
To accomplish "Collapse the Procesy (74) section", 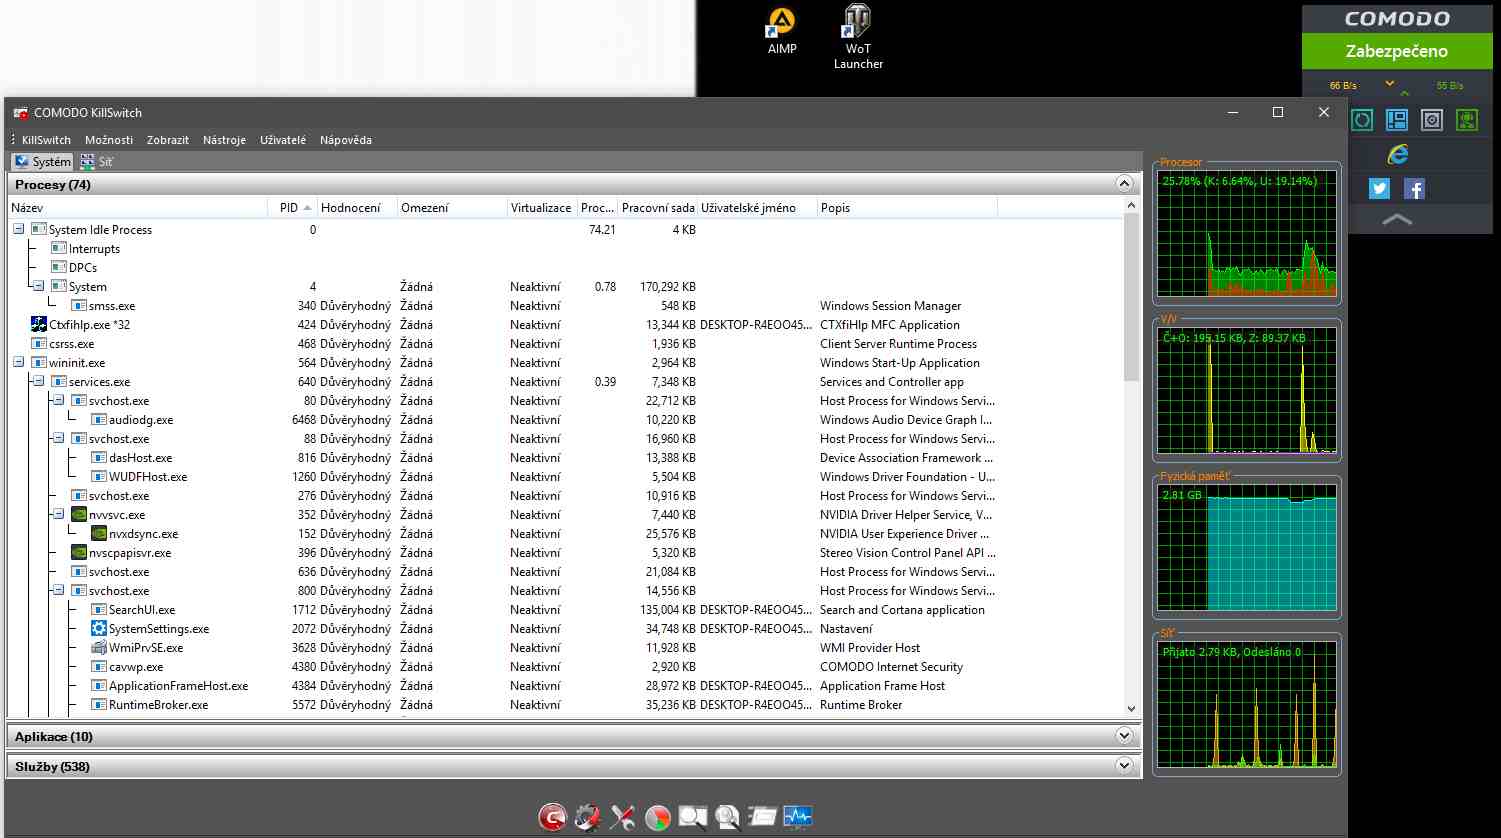I will pos(1124,184).
